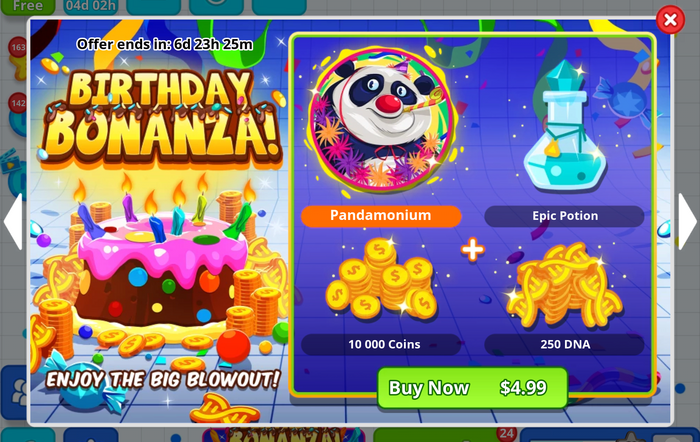This screenshot has height=442, width=700.
Task: Open the Free reward button behind popup
Action: click(x=28, y=6)
